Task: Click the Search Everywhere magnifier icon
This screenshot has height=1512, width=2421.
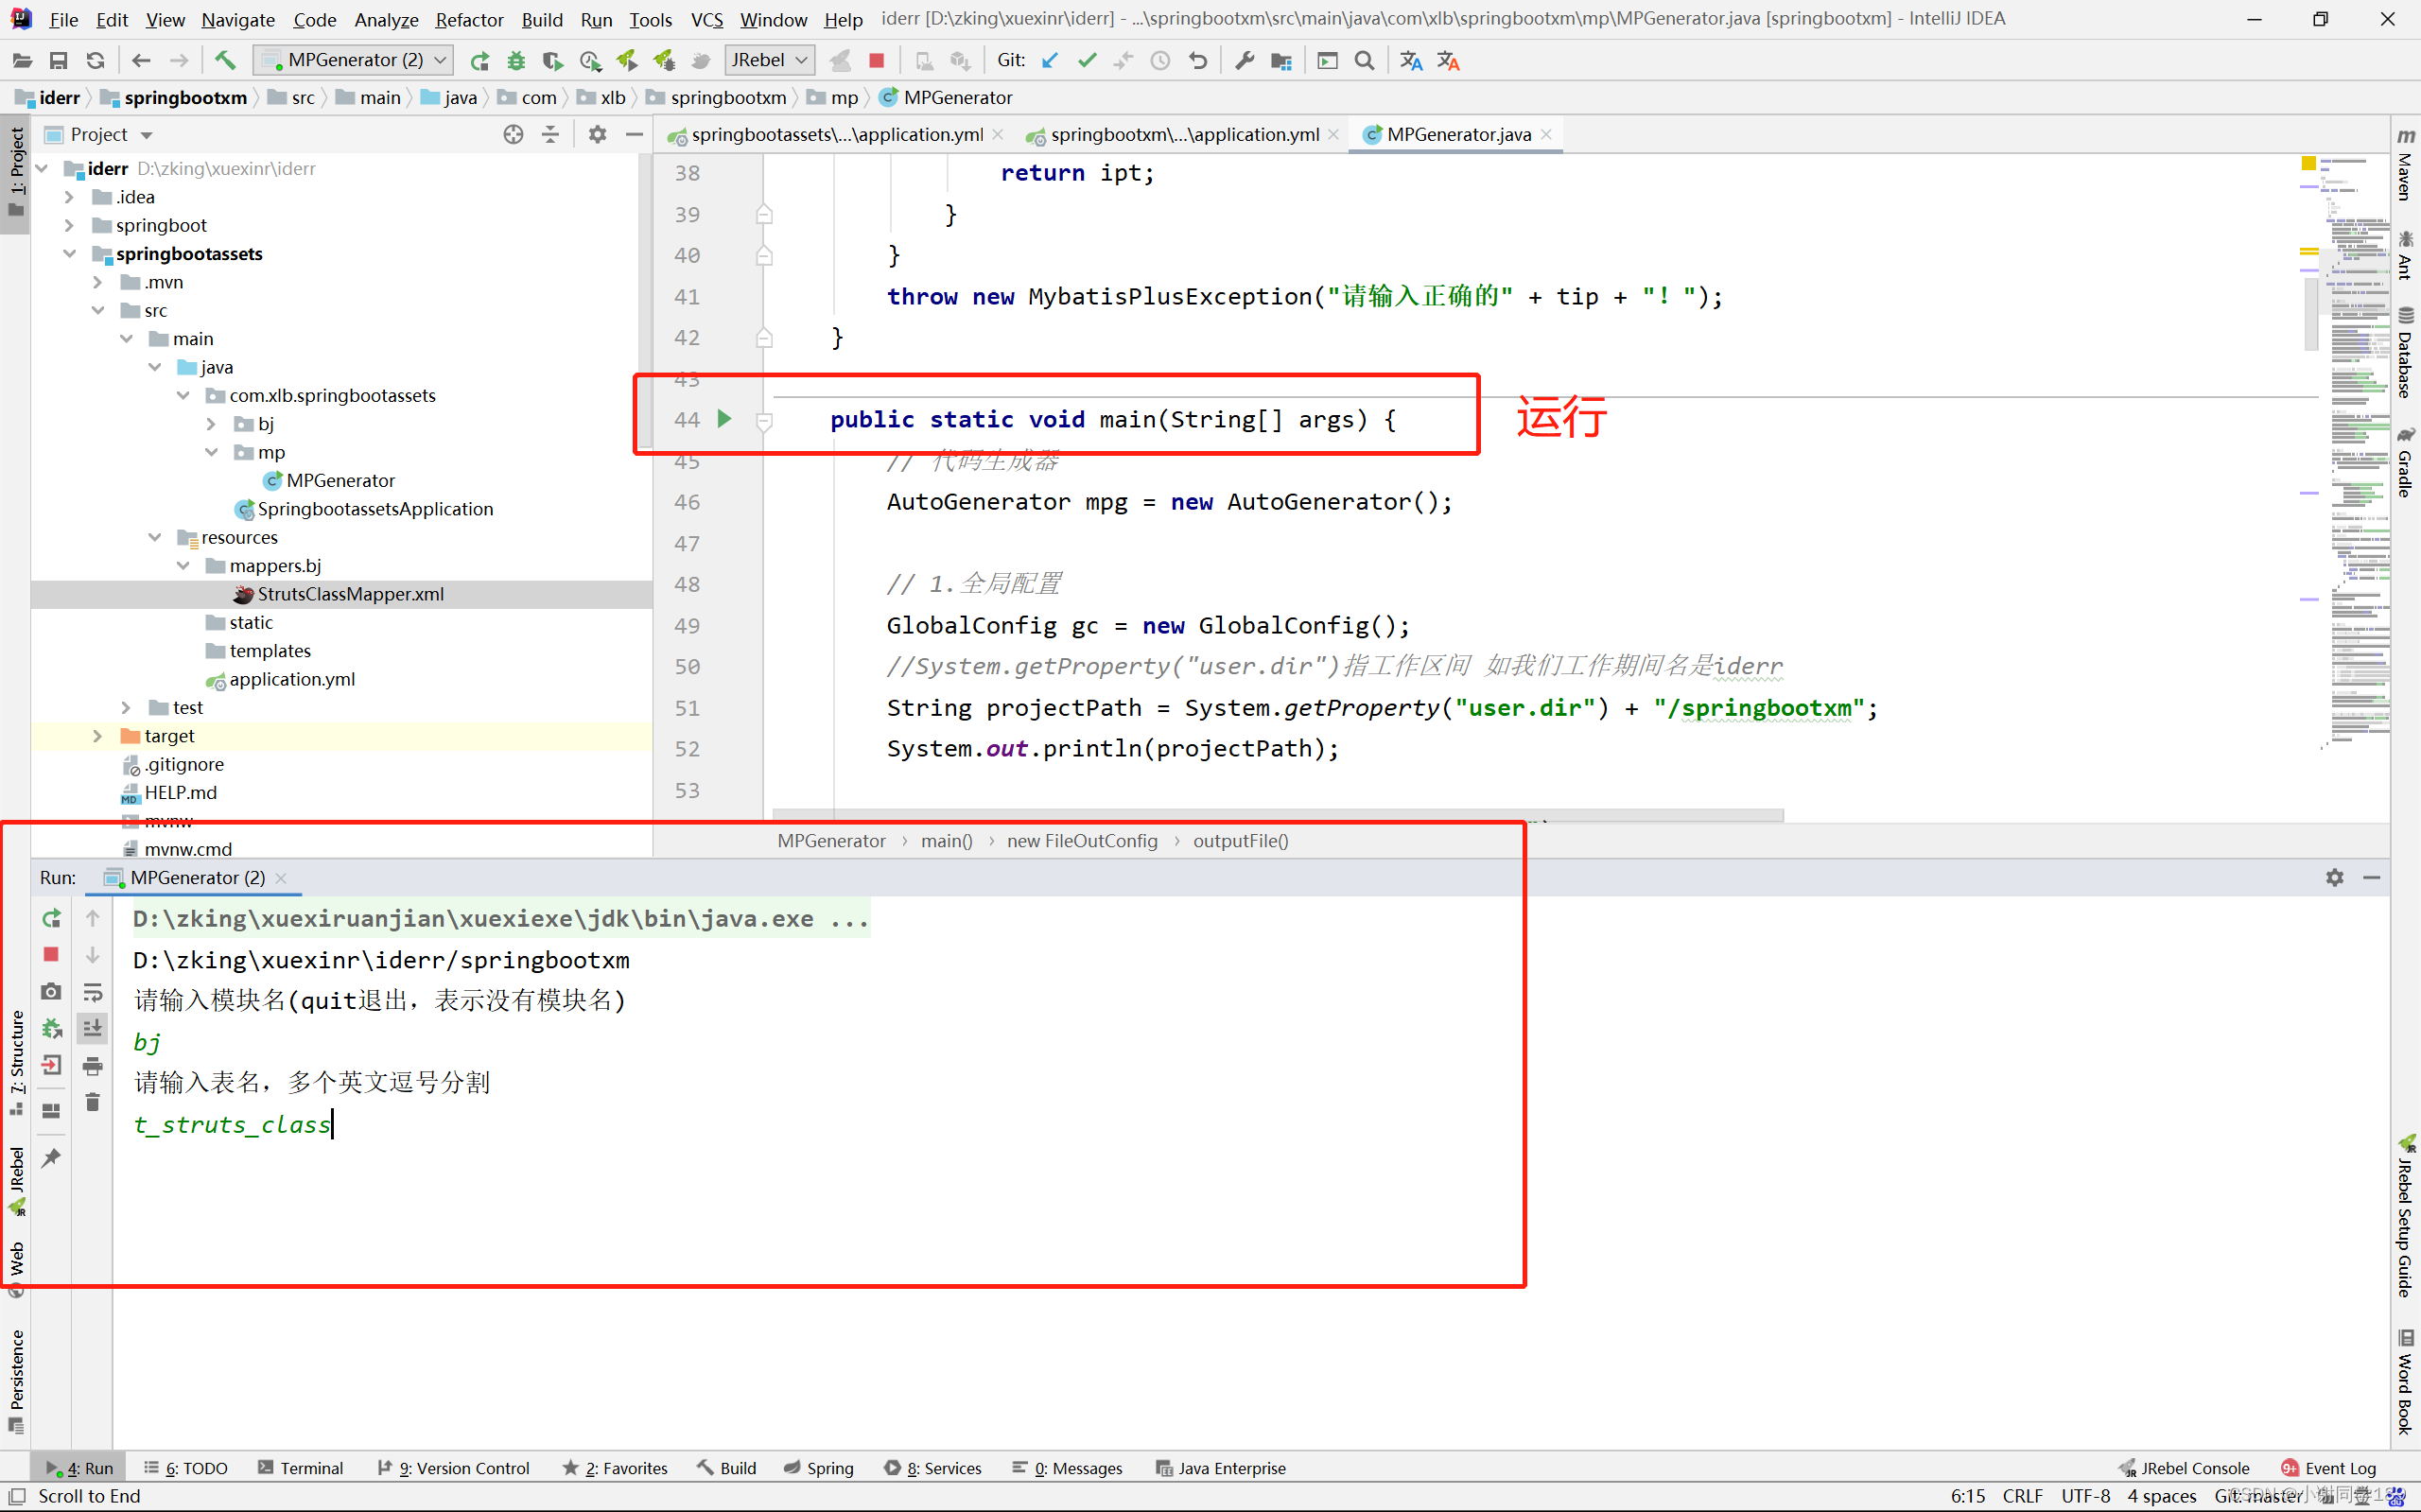Action: tap(1364, 60)
